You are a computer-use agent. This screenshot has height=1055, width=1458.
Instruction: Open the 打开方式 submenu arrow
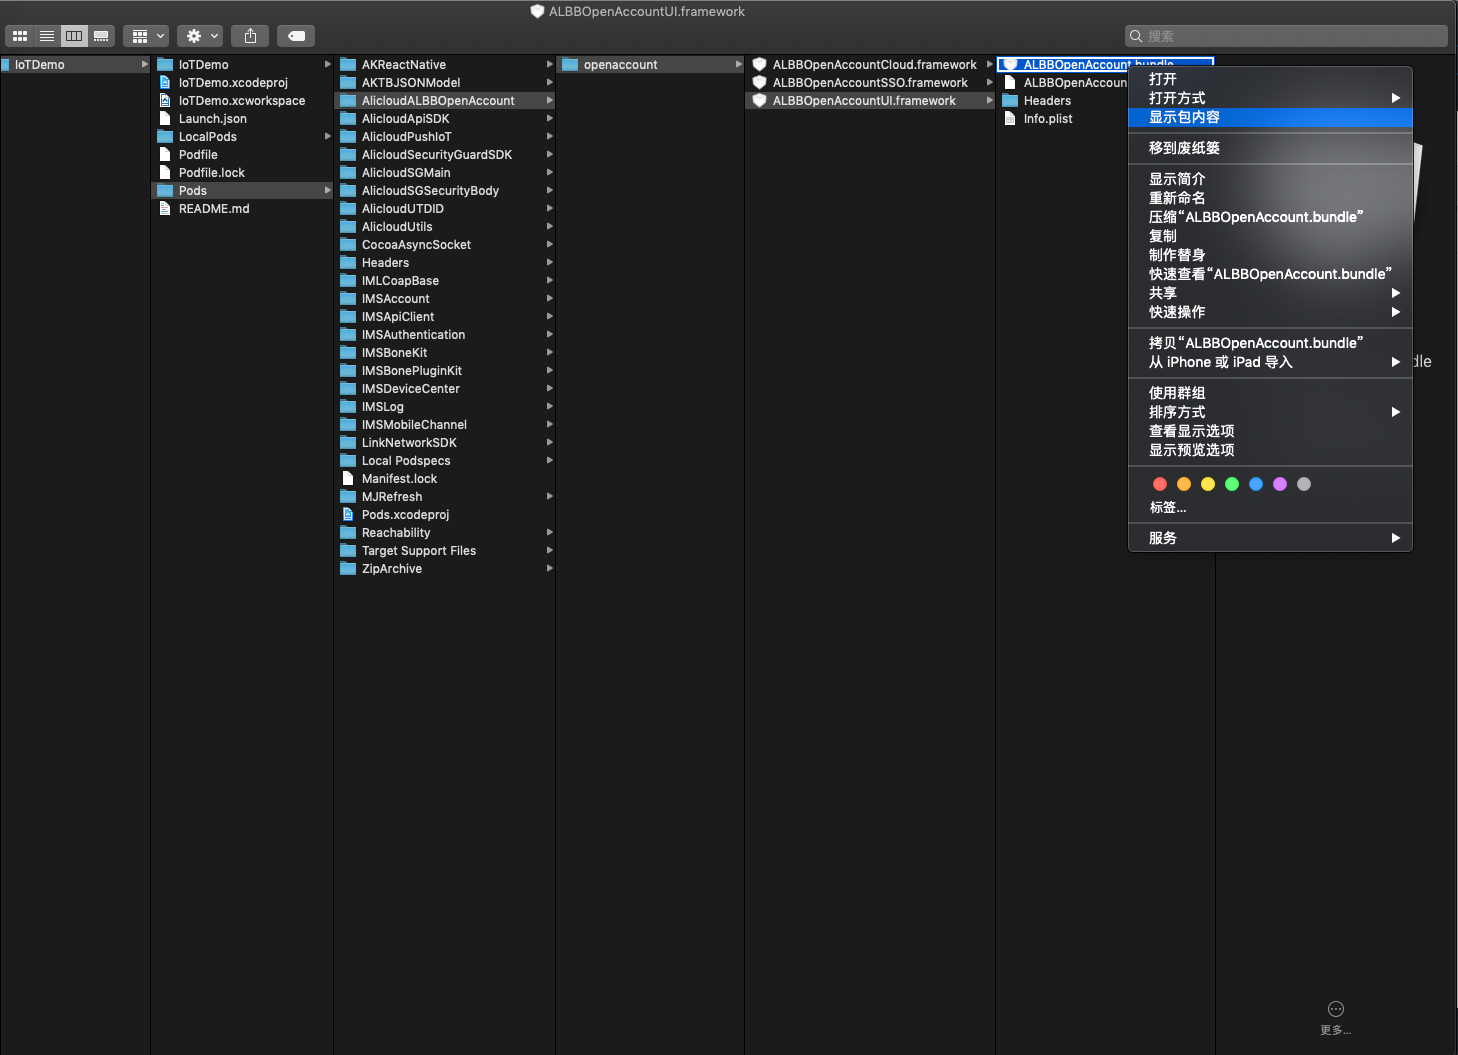point(1395,98)
